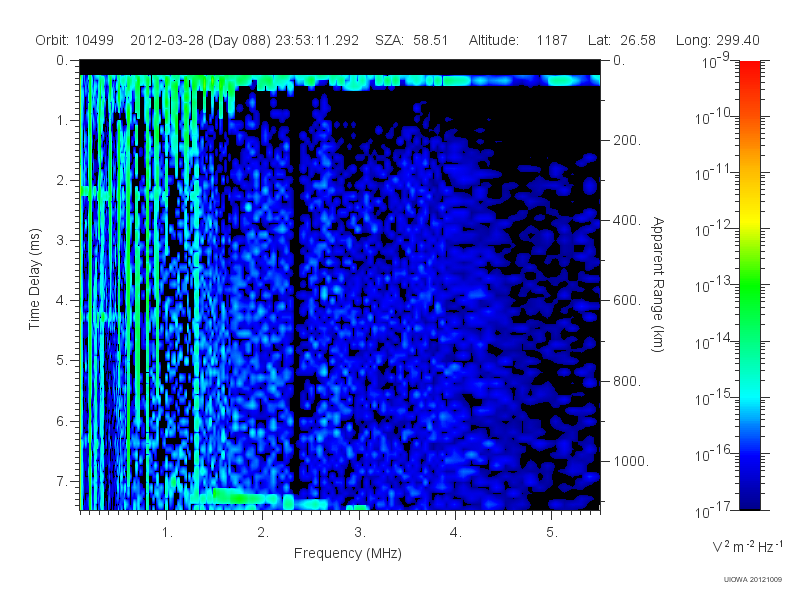
Task: Click the 600. apparent range tick label
Action: pos(627,301)
